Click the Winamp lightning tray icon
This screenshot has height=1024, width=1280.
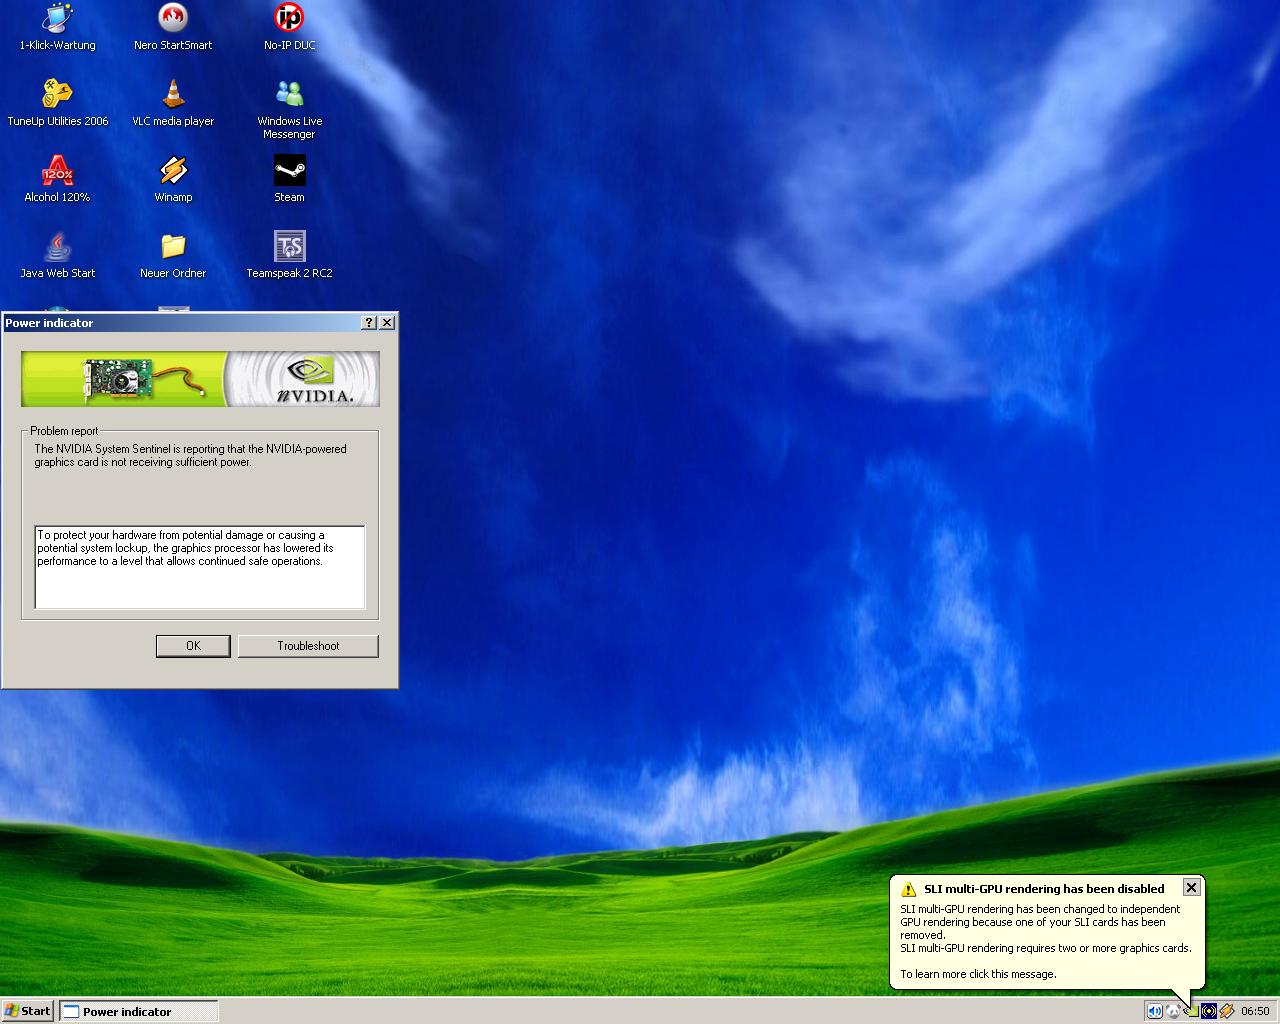click(x=1227, y=1011)
